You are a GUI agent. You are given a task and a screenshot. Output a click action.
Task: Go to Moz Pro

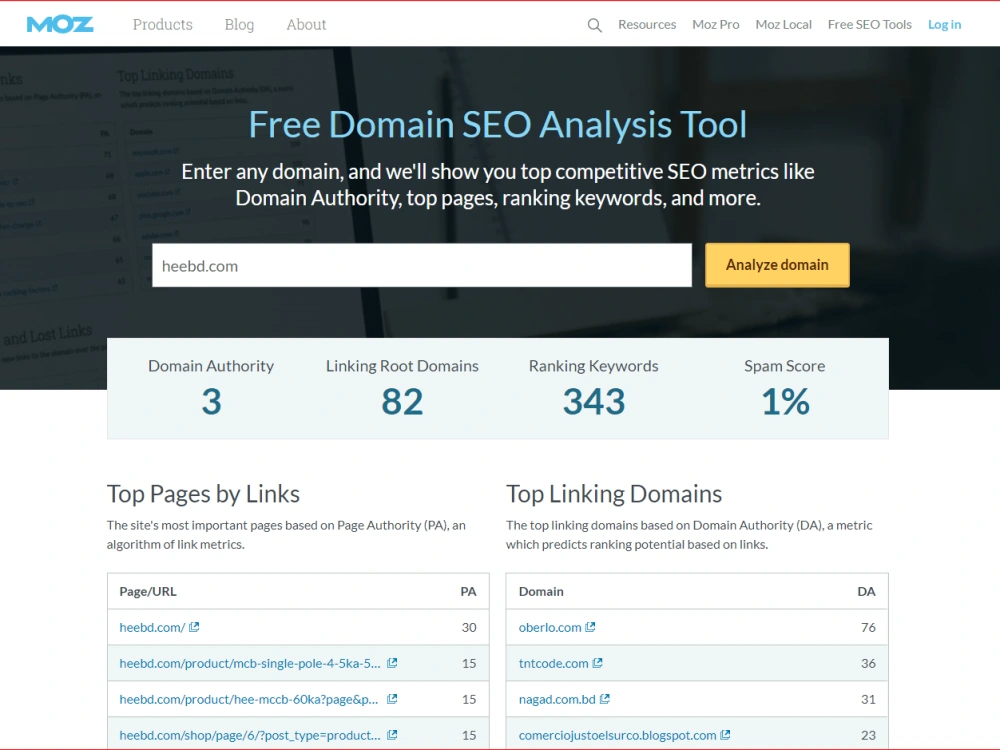coord(716,24)
